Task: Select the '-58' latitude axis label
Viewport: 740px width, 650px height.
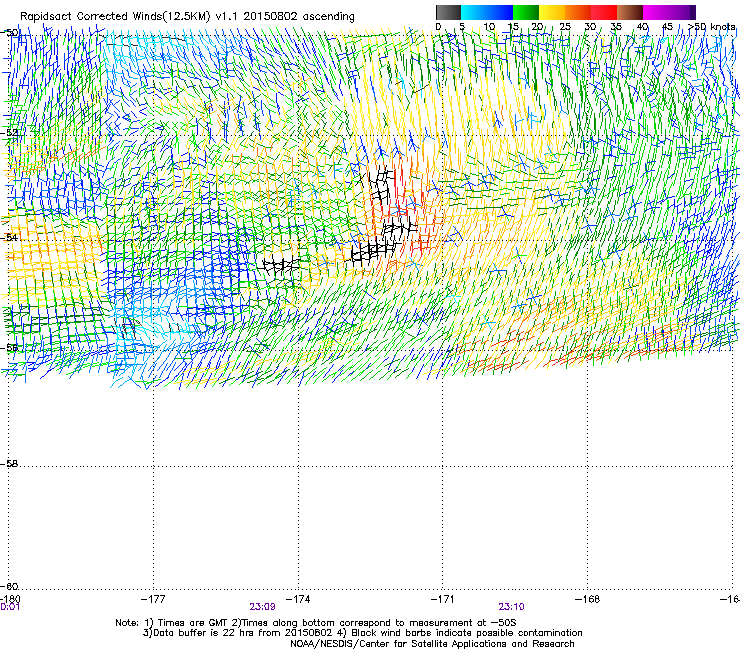Action: pyautogui.click(x=9, y=464)
